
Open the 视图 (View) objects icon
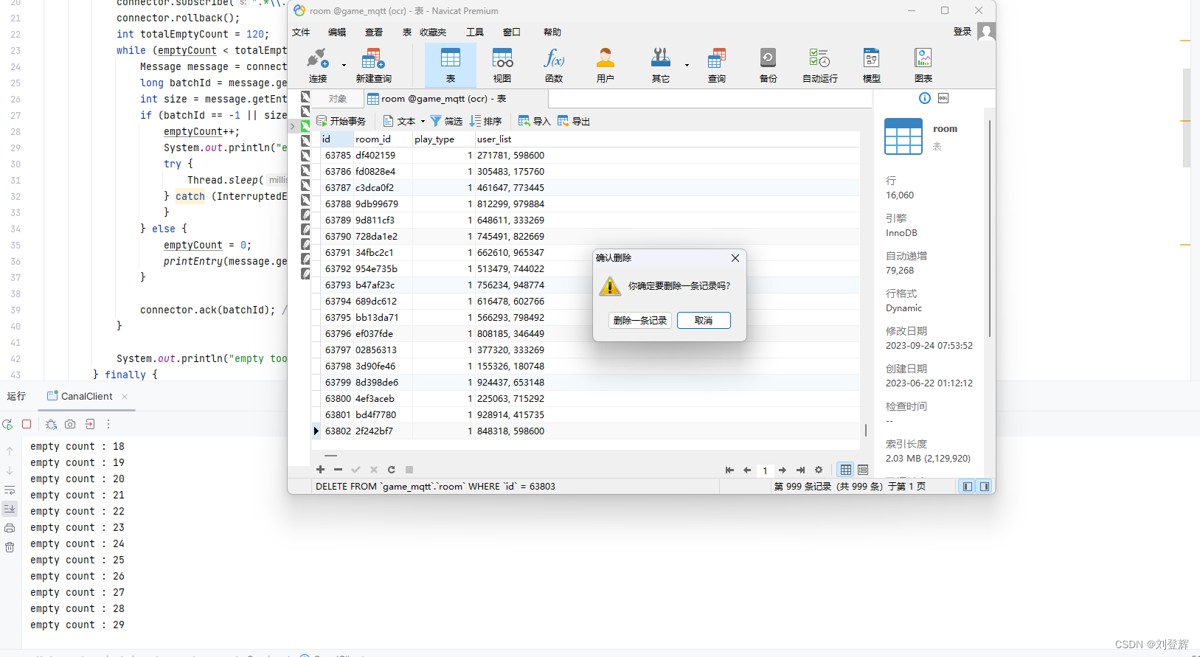tap(502, 64)
